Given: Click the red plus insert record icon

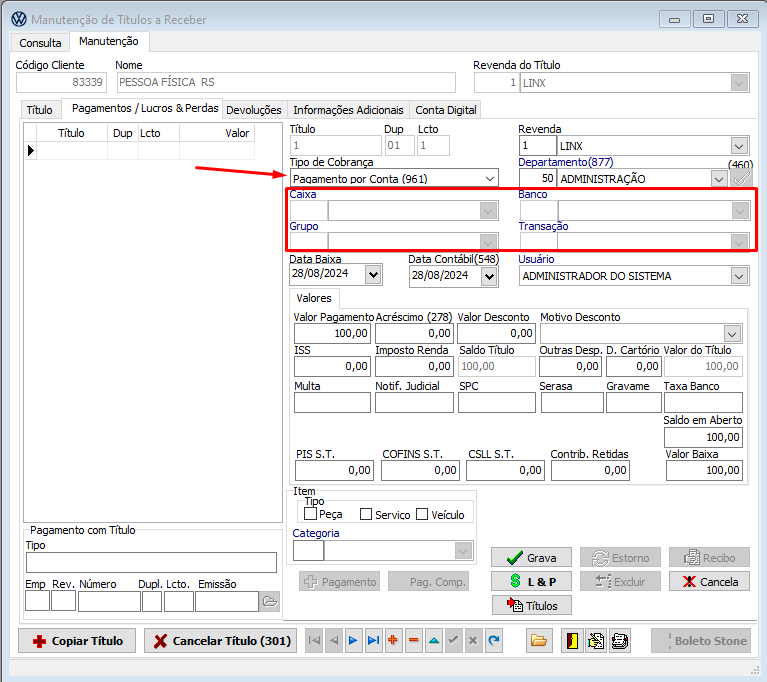Looking at the screenshot, I should click(x=393, y=640).
